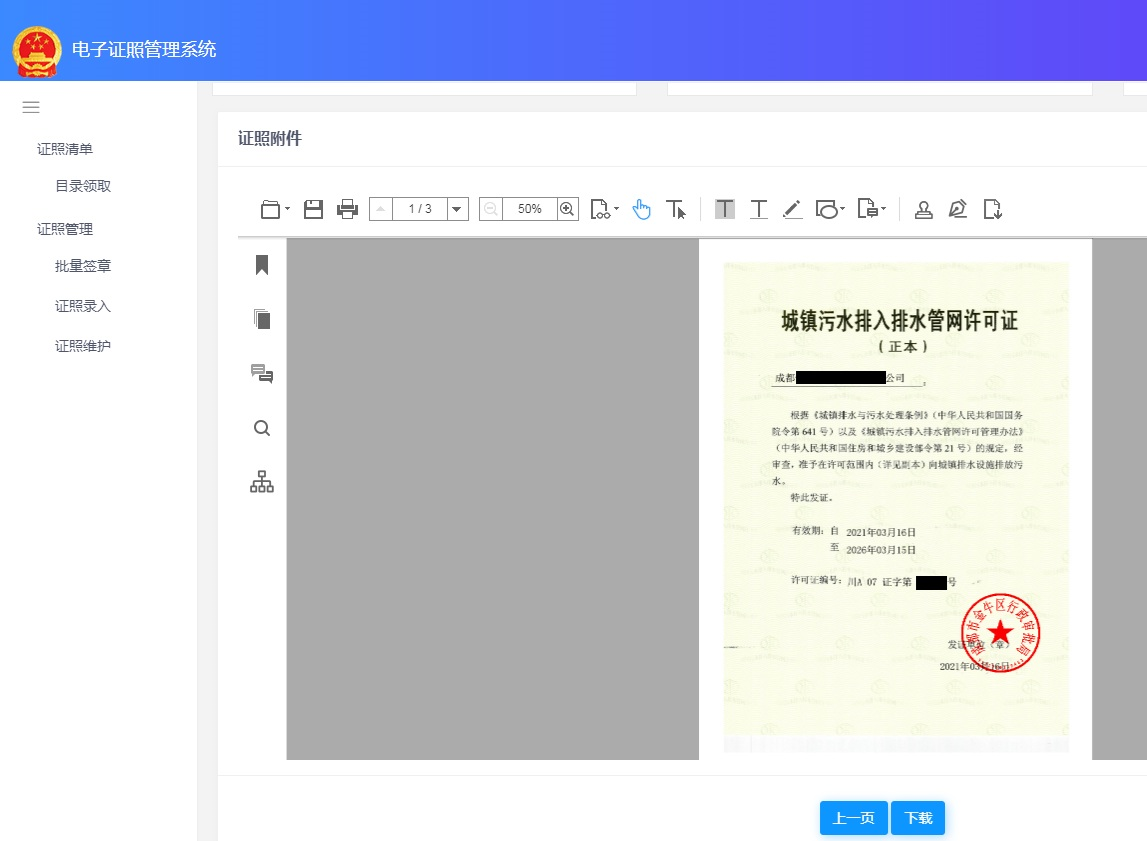Viewport: 1147px width, 841px height.
Task: Open 批量签章 in the sidebar
Action: click(x=83, y=266)
